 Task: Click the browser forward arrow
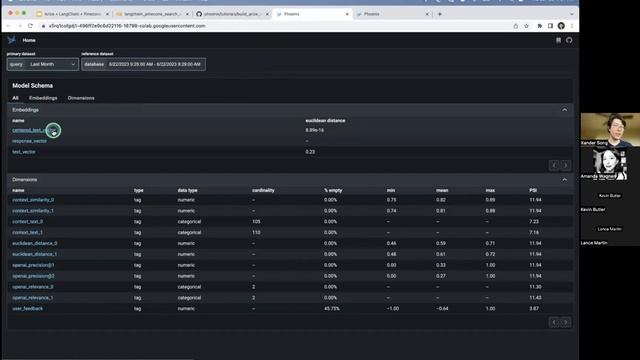point(19,26)
